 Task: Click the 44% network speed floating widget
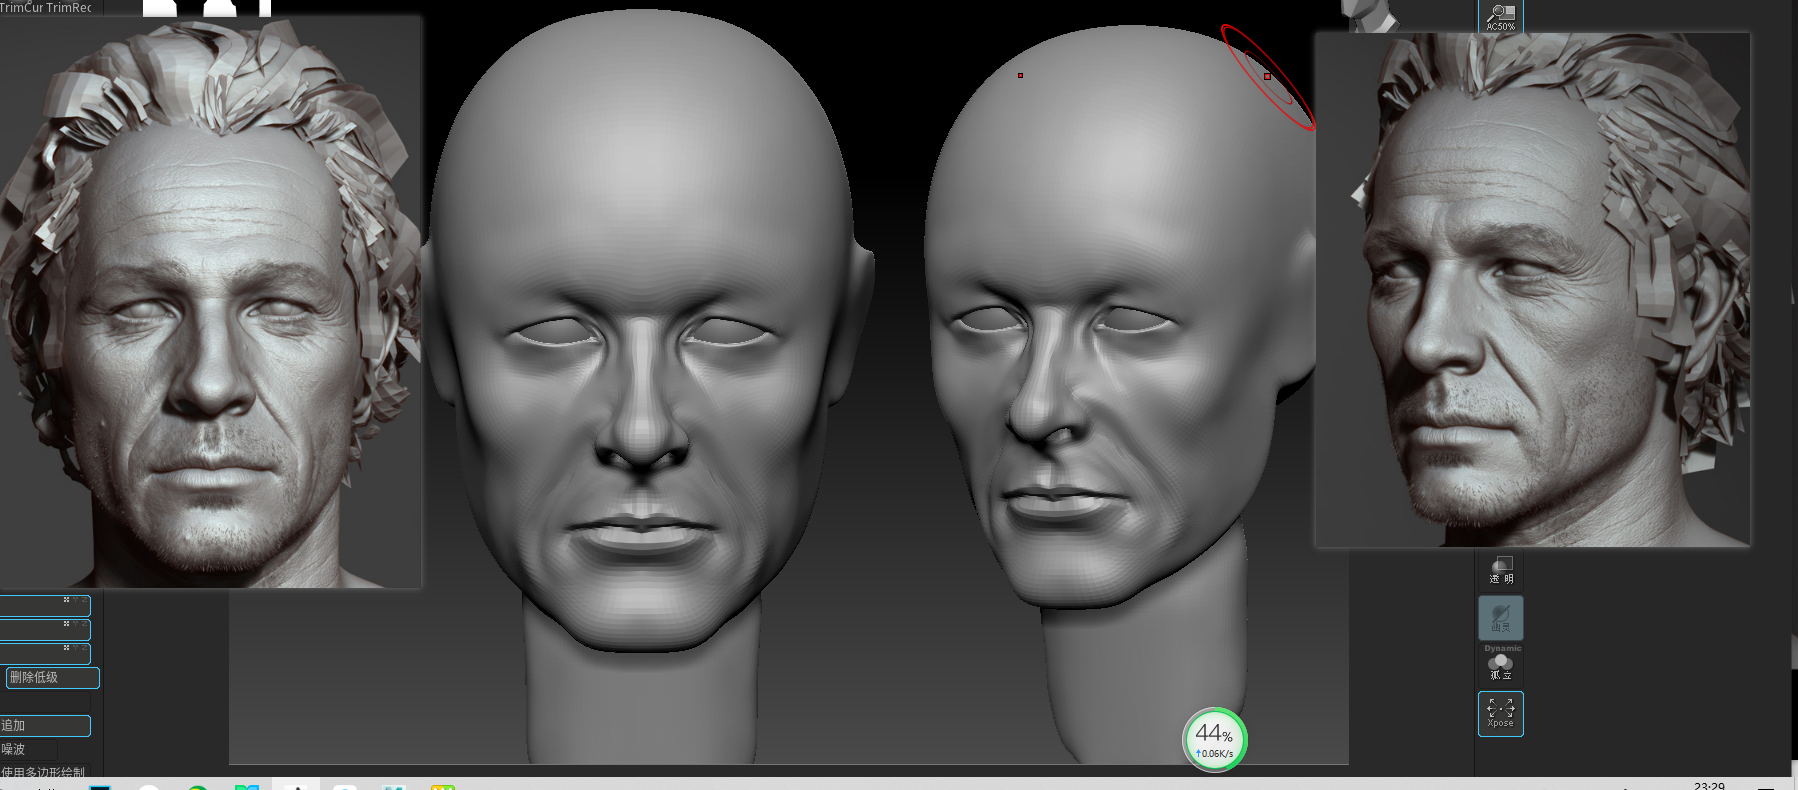tap(1215, 740)
